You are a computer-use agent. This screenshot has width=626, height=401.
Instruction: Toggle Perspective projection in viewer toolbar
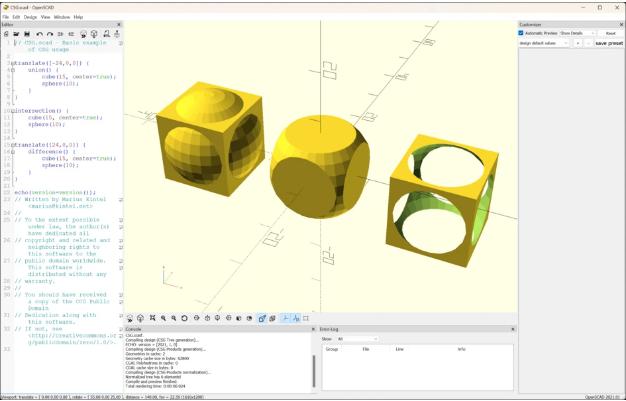tap(262, 318)
